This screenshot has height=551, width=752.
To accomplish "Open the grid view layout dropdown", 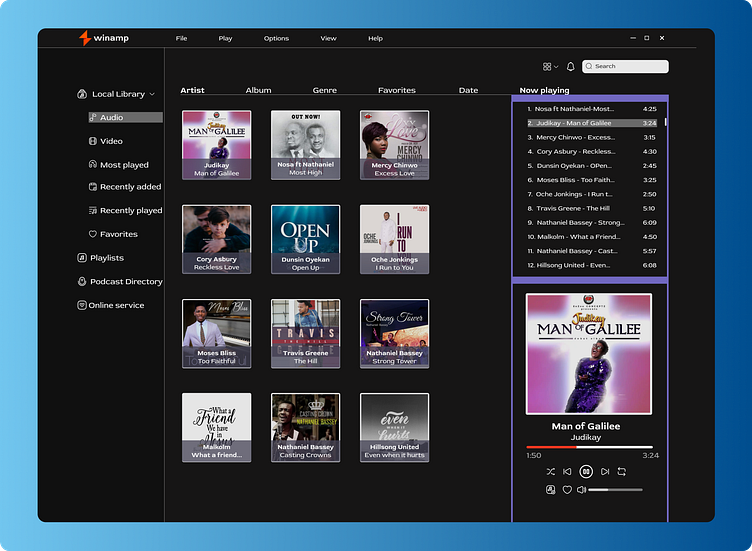I will [x=550, y=67].
